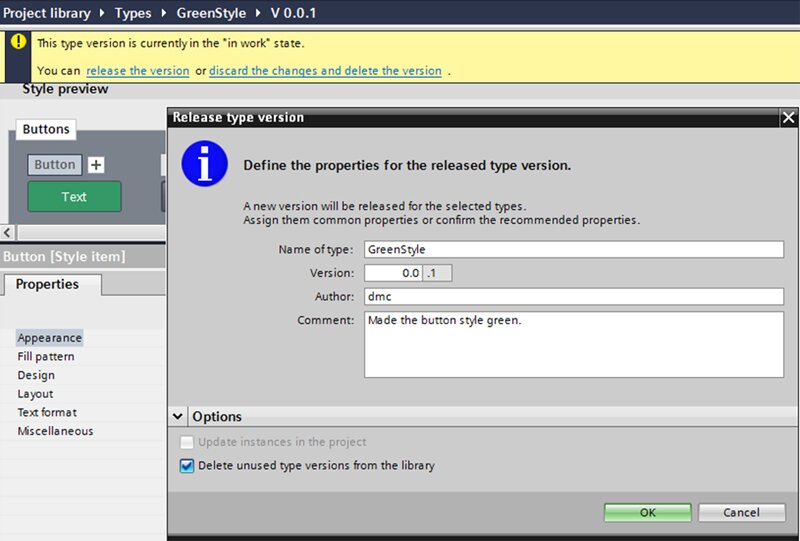Select Layout in the properties list

coord(35,394)
